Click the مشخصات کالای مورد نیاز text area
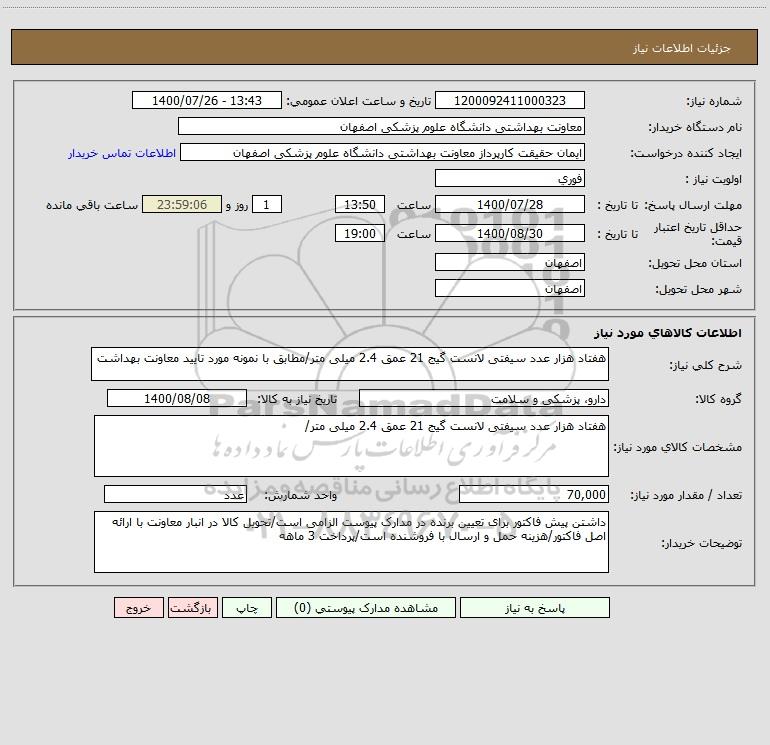The height and width of the screenshot is (745, 770). [351, 446]
